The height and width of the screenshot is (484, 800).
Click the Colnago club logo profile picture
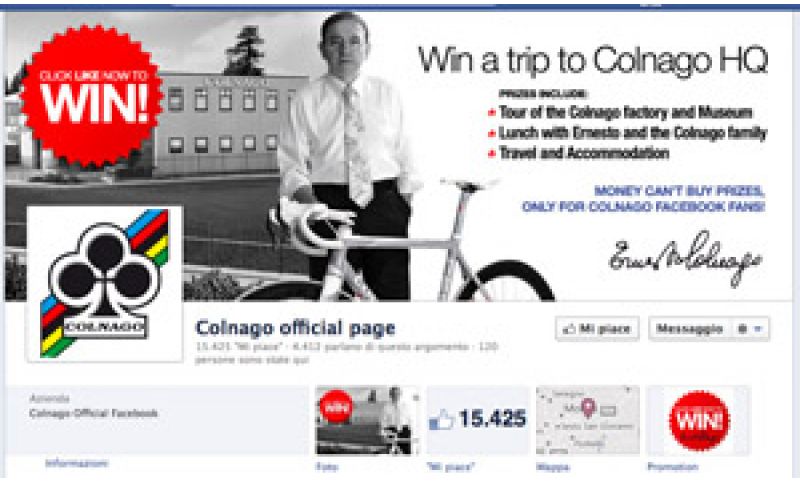[105, 284]
